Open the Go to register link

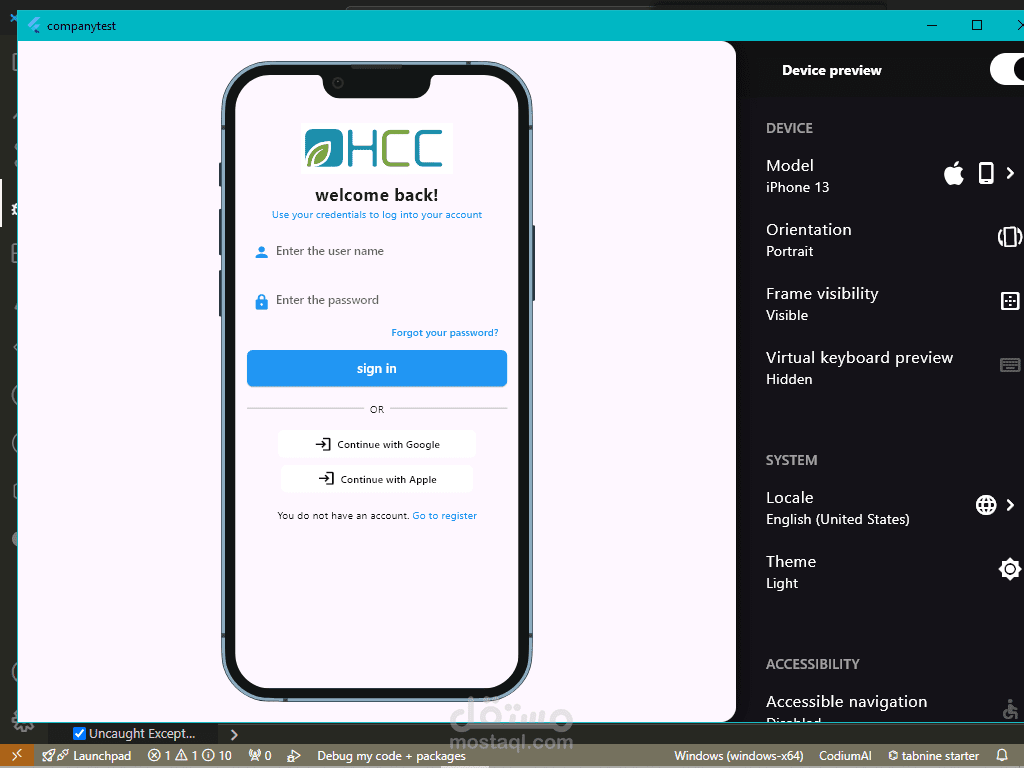click(444, 515)
